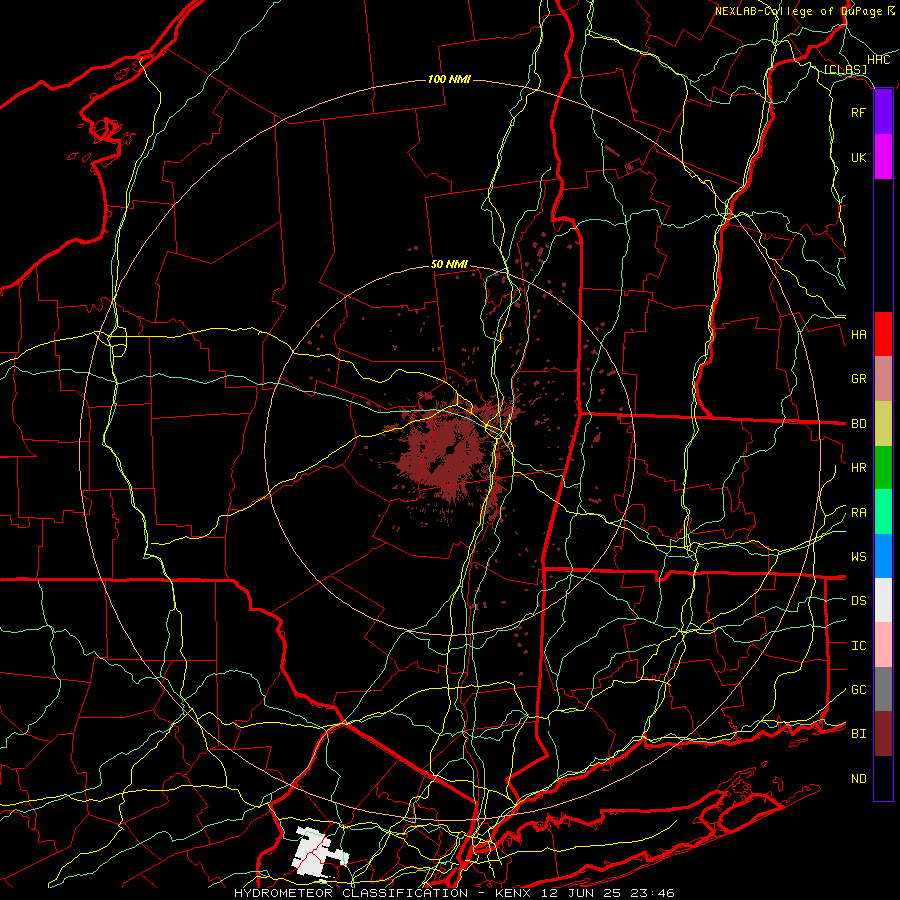The height and width of the screenshot is (900, 900).
Task: Select the GC gray legend block
Action: tap(883, 689)
